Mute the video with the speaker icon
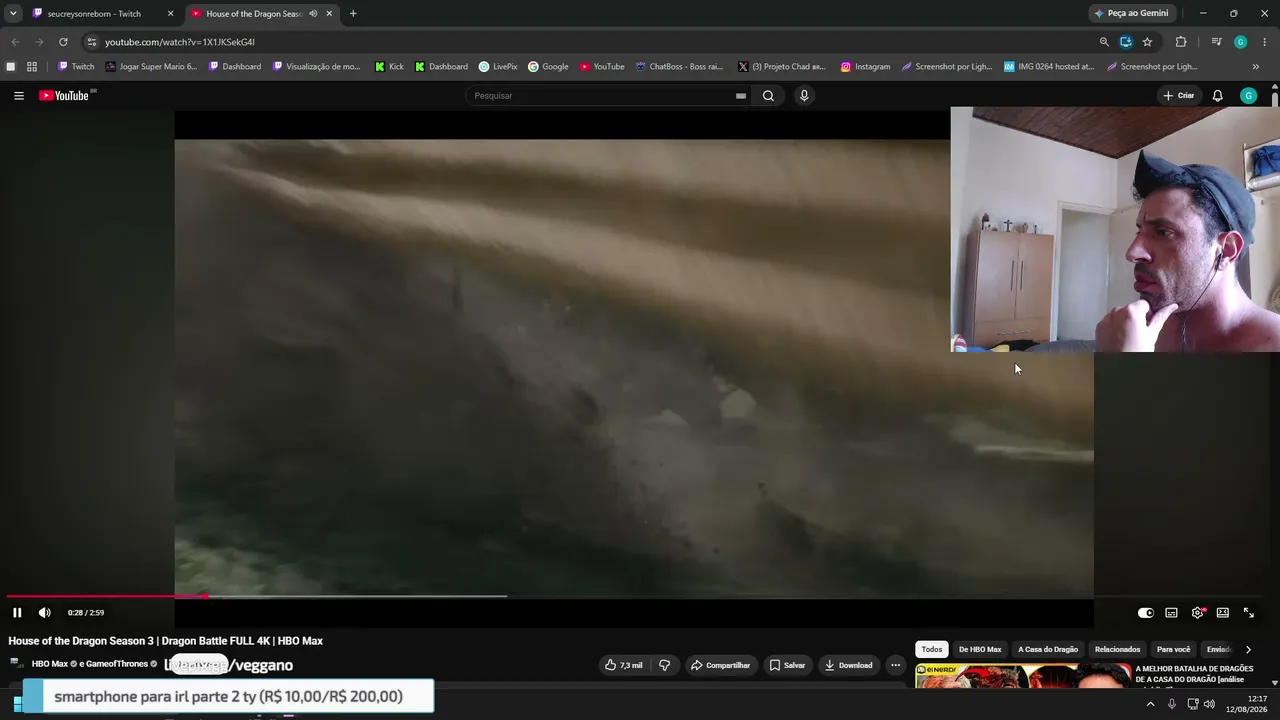The image size is (1280, 720). 45,613
